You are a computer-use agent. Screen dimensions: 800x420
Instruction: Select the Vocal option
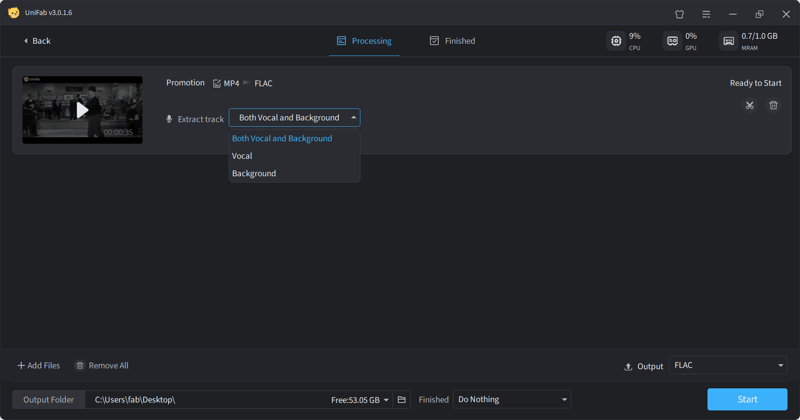(242, 156)
